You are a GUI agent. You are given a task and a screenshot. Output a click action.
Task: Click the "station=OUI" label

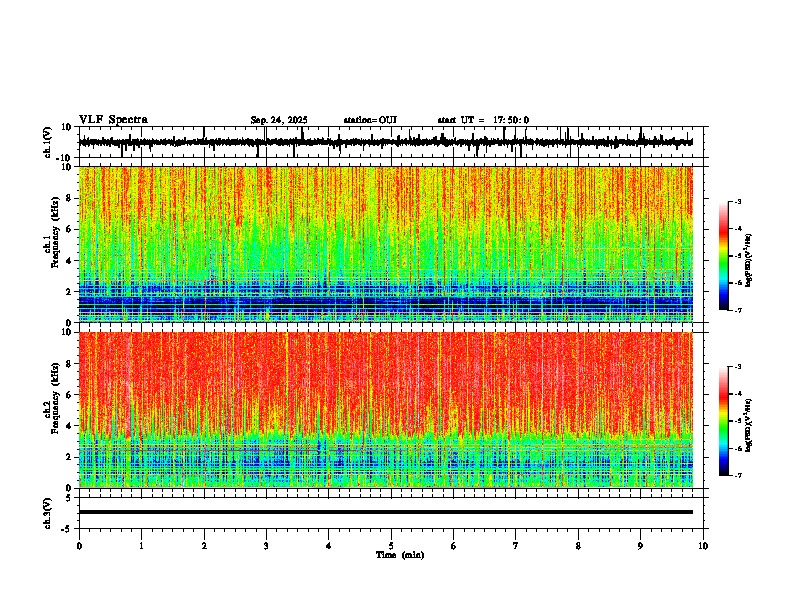pyautogui.click(x=370, y=120)
